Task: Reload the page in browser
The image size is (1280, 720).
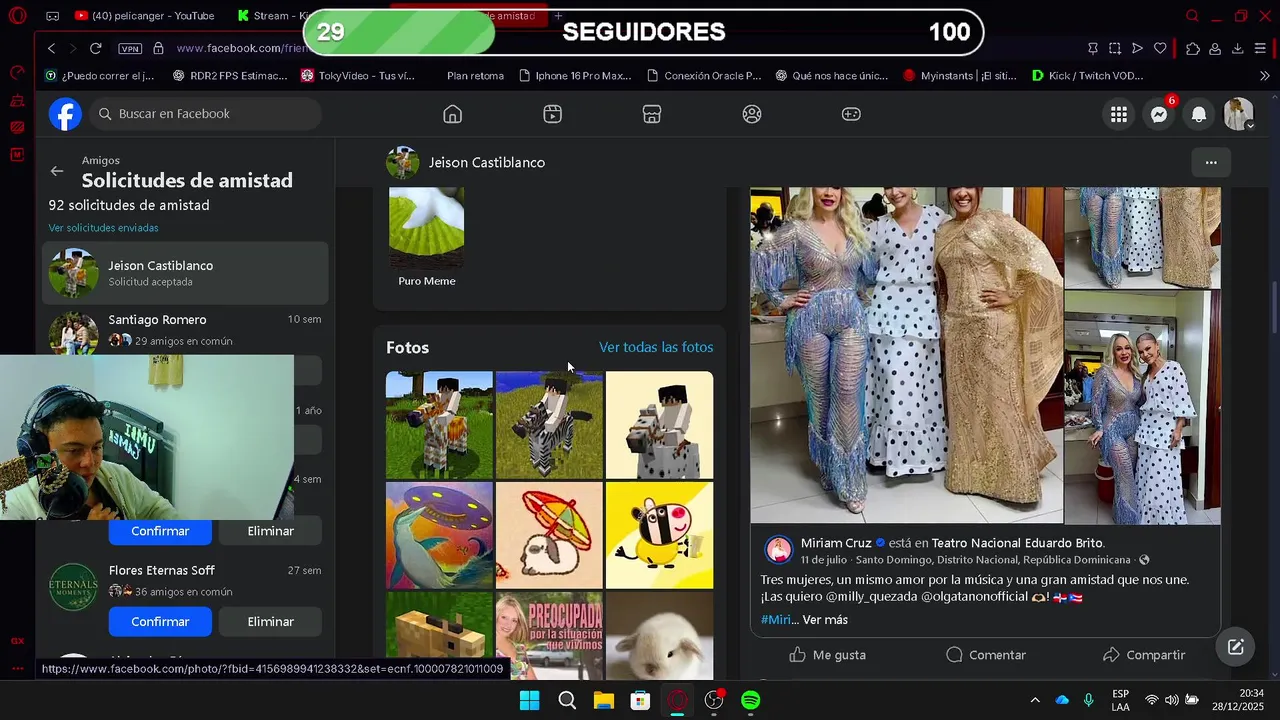Action: (96, 48)
